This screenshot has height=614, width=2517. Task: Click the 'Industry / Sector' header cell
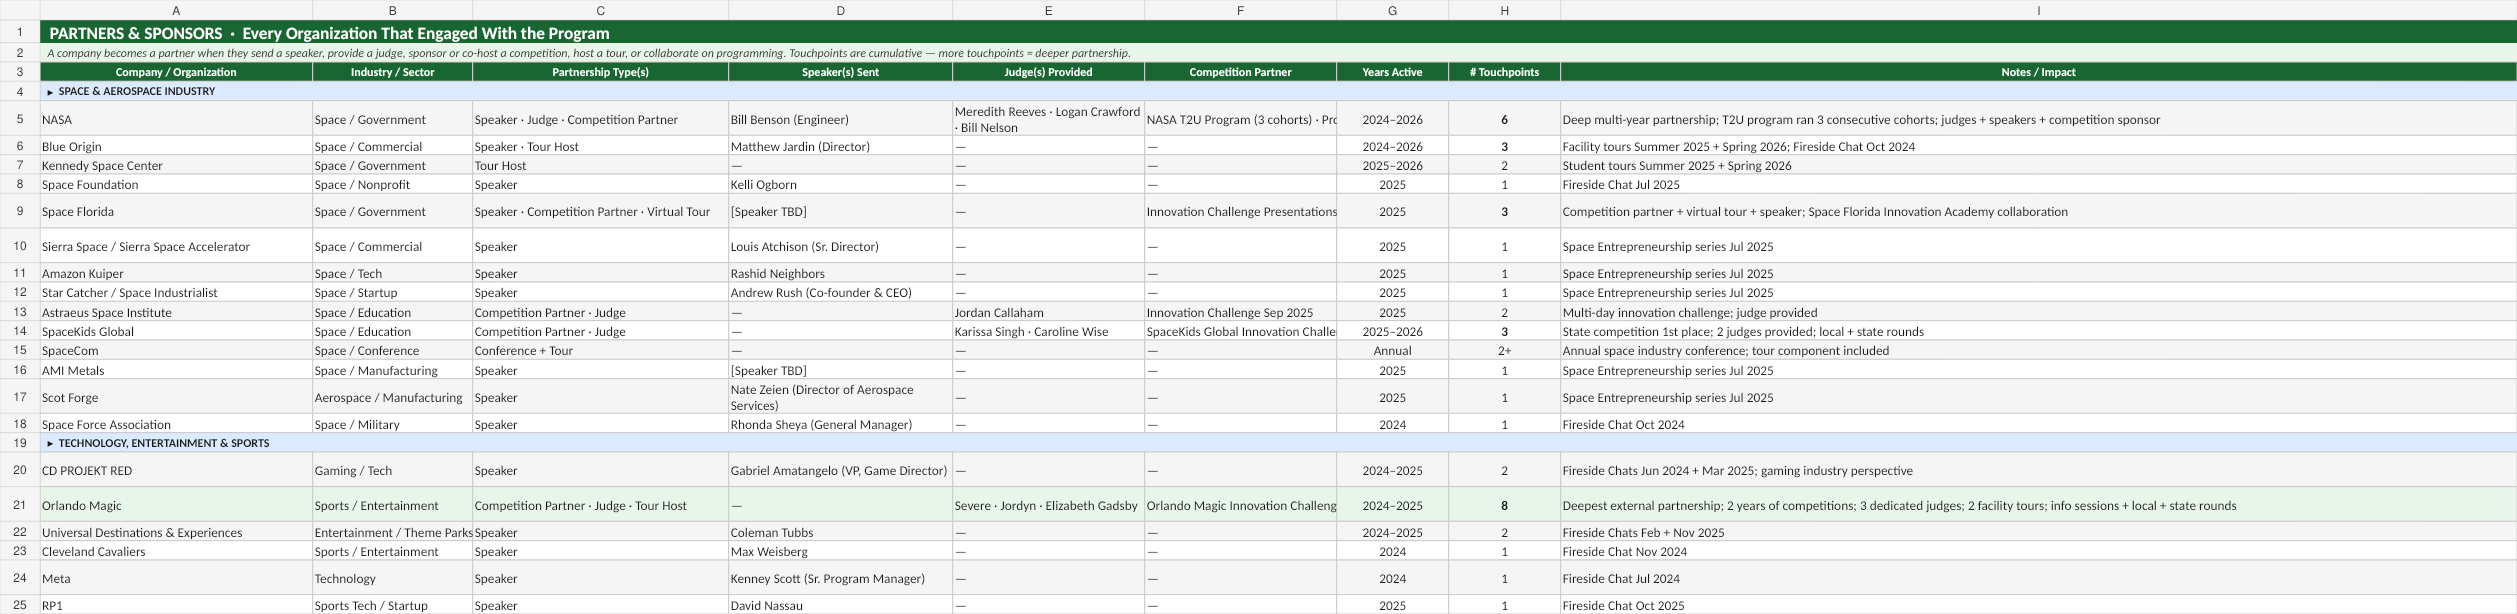pos(392,72)
